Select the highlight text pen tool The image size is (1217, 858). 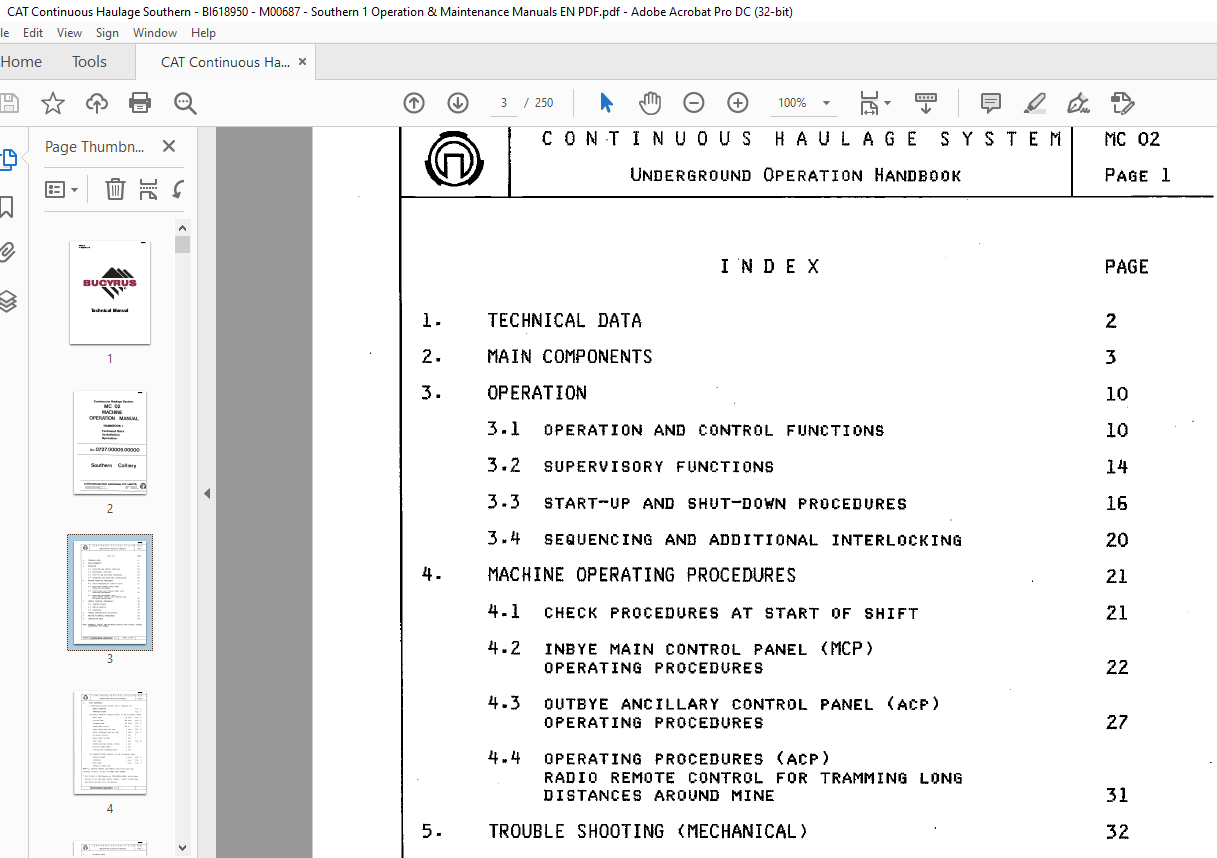point(1035,103)
